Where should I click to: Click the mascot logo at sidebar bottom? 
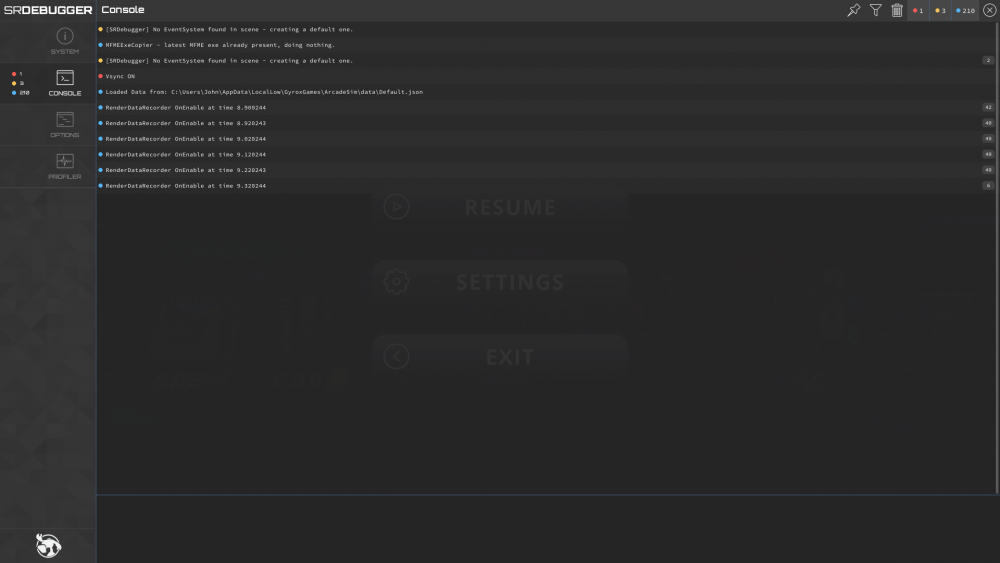(x=48, y=545)
